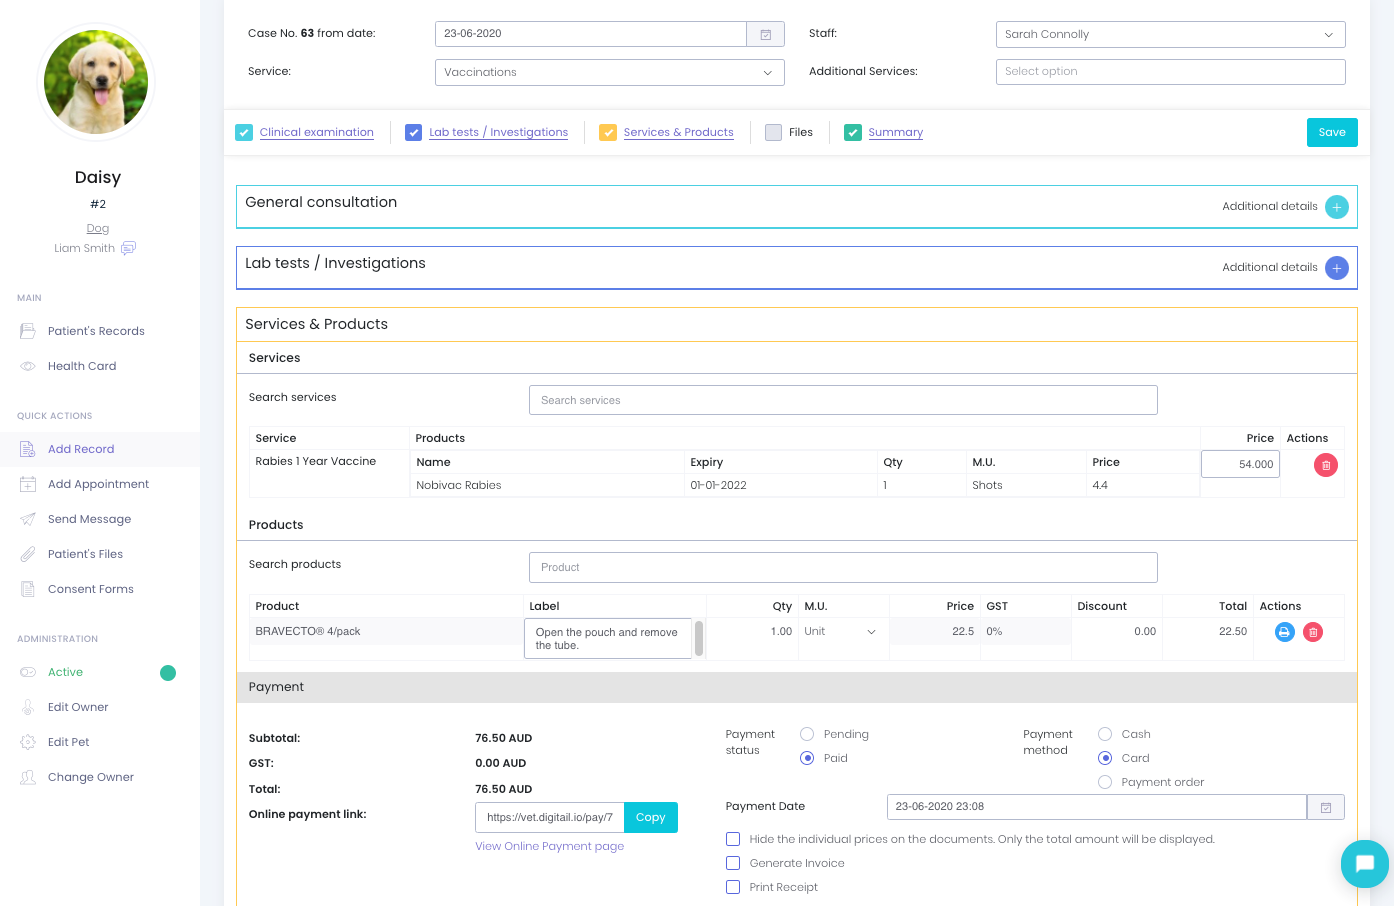Copy the online payment link
This screenshot has width=1394, height=906.
click(650, 817)
